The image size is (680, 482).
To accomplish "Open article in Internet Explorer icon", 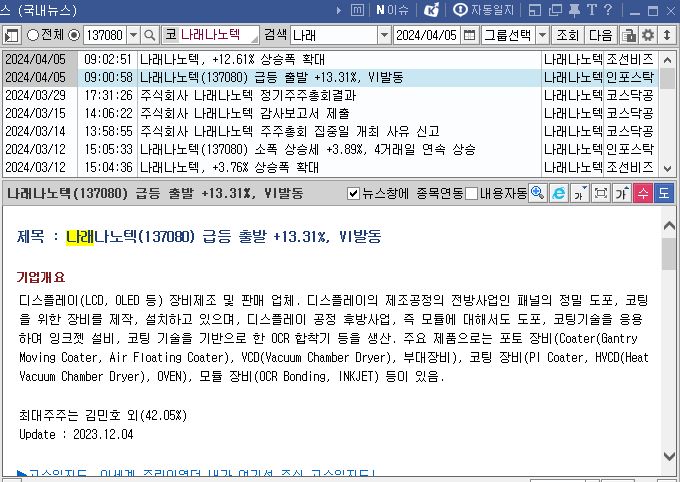I will click(559, 193).
